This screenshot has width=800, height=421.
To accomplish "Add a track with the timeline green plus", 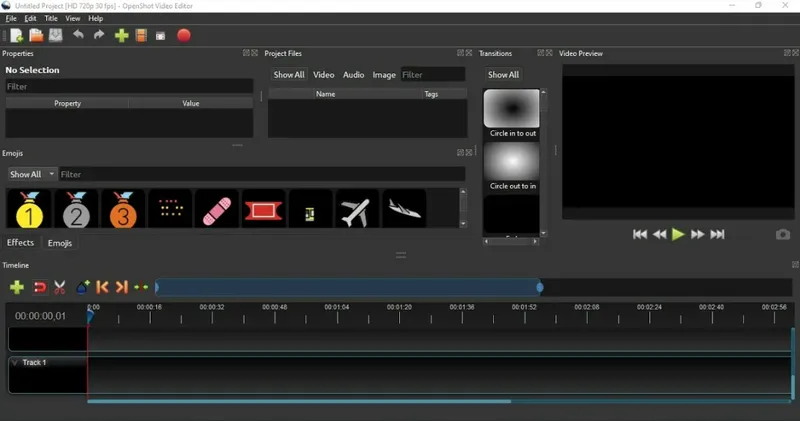I will click(17, 287).
